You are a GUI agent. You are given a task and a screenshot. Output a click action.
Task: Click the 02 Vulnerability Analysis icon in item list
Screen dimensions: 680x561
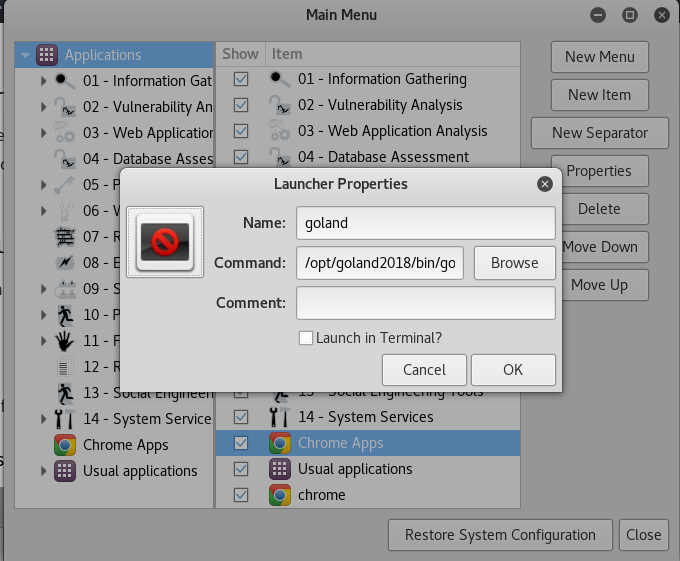pyautogui.click(x=280, y=105)
